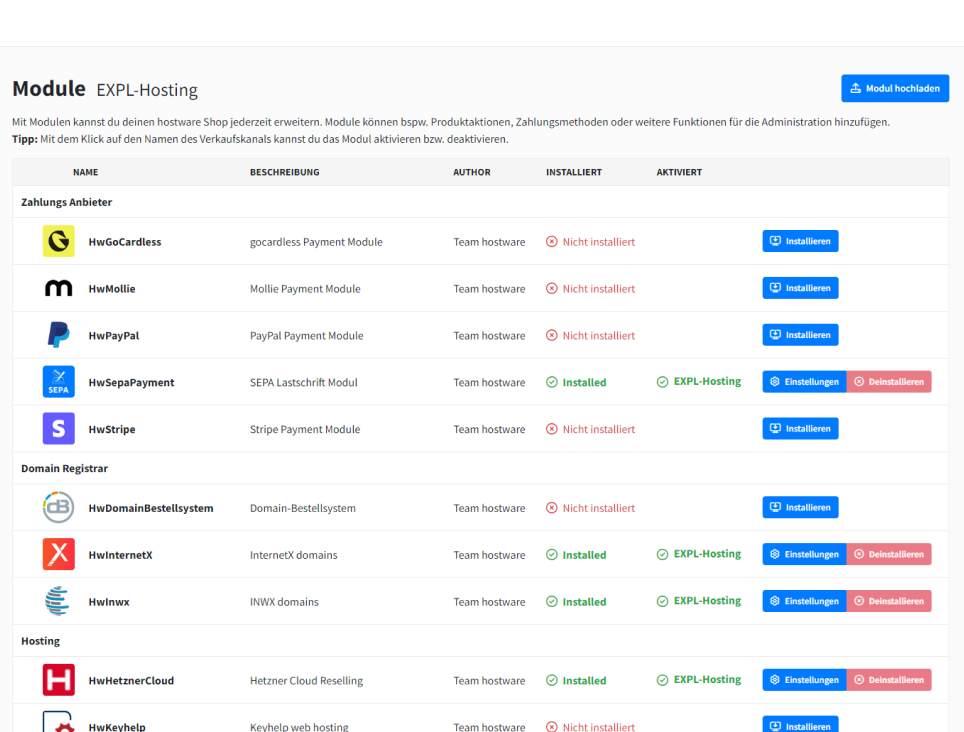Uninstall HwInwx via Deinstallieren
The image size is (964, 732).
[x=889, y=600]
